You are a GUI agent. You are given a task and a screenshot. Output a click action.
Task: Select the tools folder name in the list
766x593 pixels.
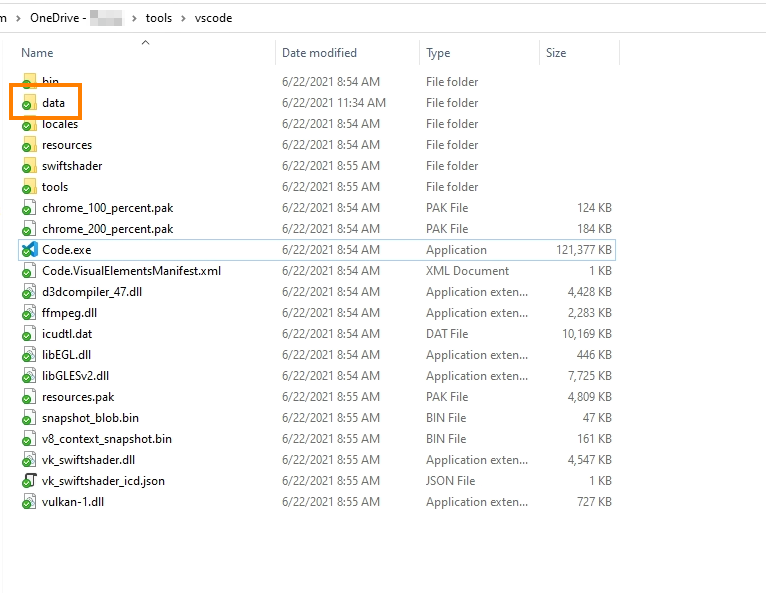(x=55, y=187)
